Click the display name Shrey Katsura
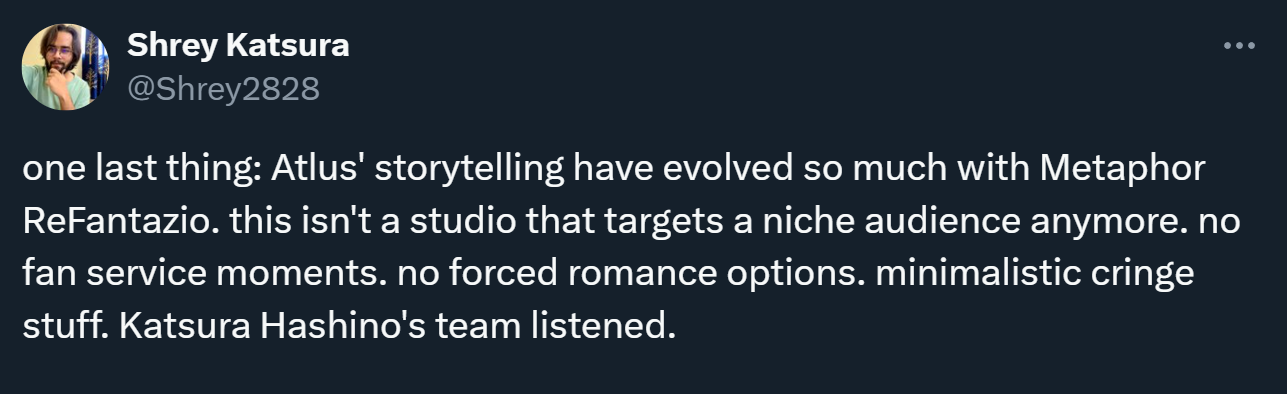Image resolution: width=1287 pixels, height=394 pixels. 238,46
